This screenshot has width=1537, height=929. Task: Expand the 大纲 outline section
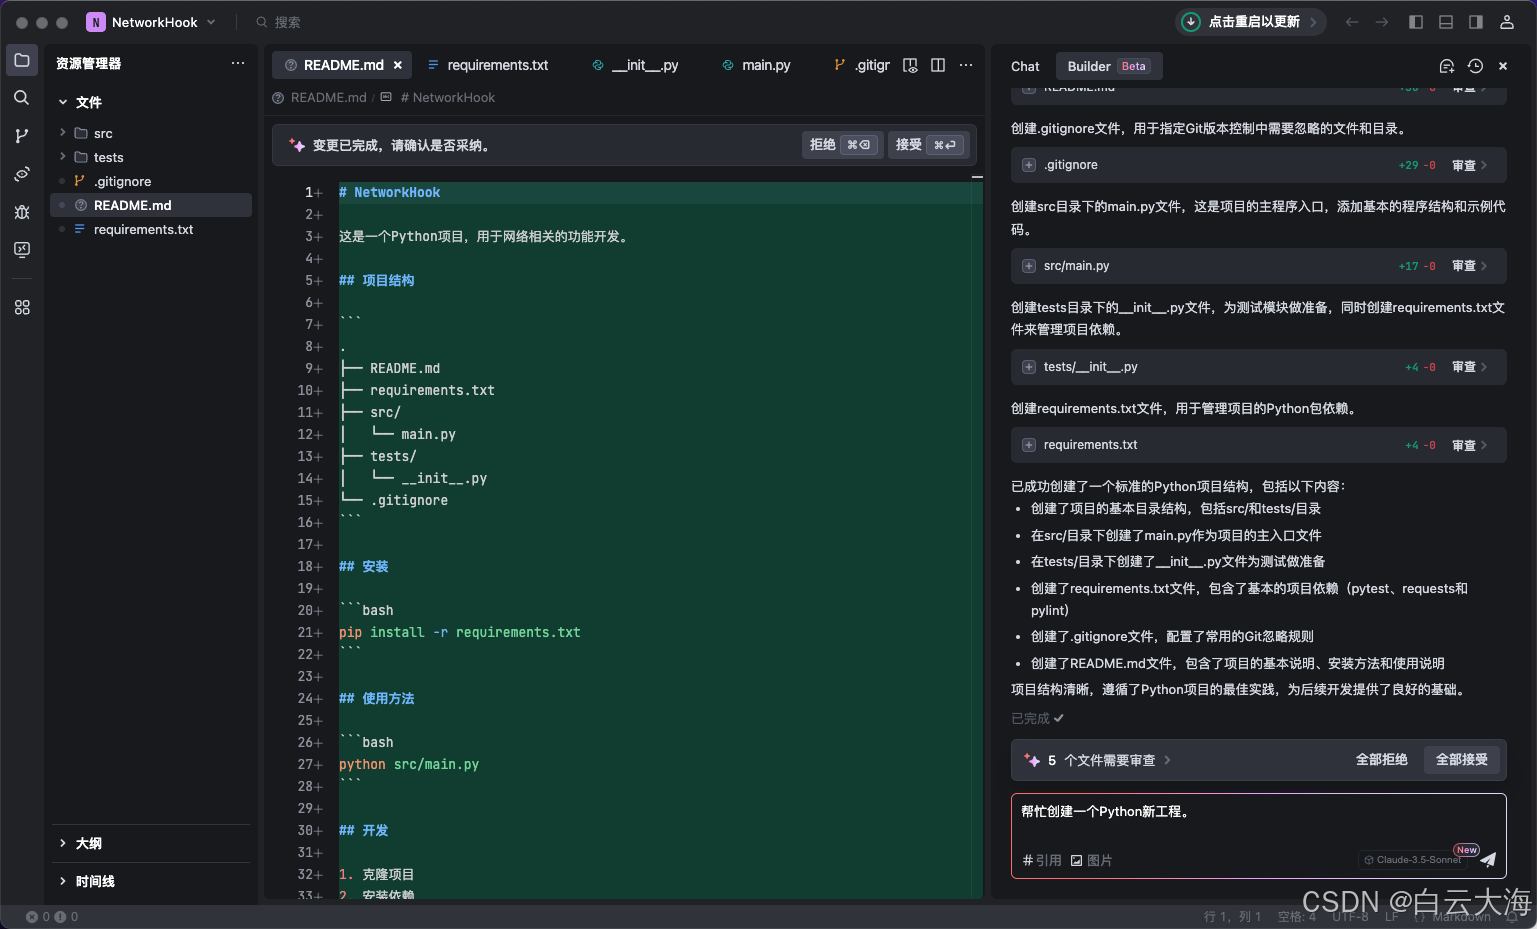tap(63, 843)
